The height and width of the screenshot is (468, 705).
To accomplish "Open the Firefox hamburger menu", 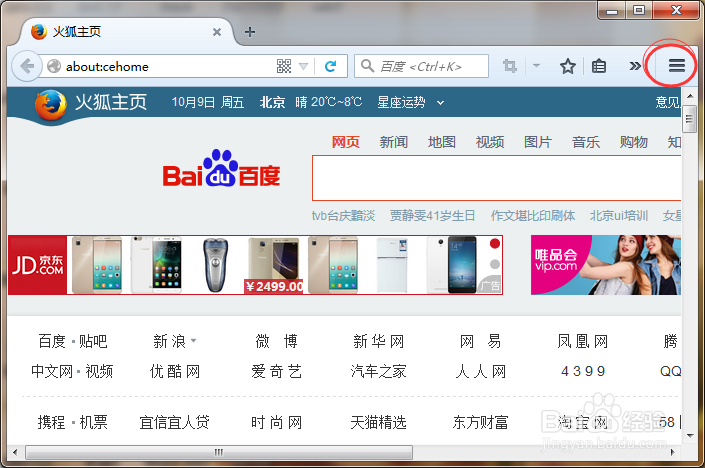I will [x=676, y=66].
